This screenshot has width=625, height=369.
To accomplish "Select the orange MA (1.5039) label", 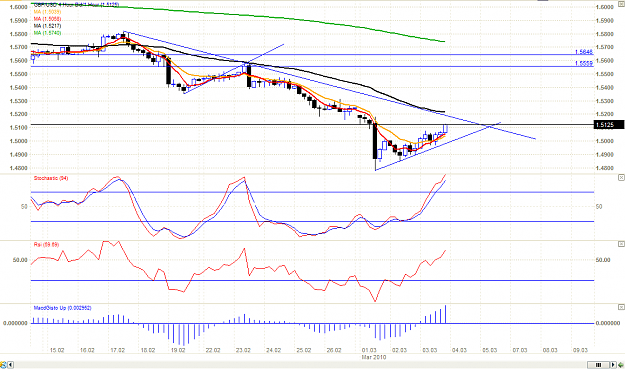I will click(47, 12).
